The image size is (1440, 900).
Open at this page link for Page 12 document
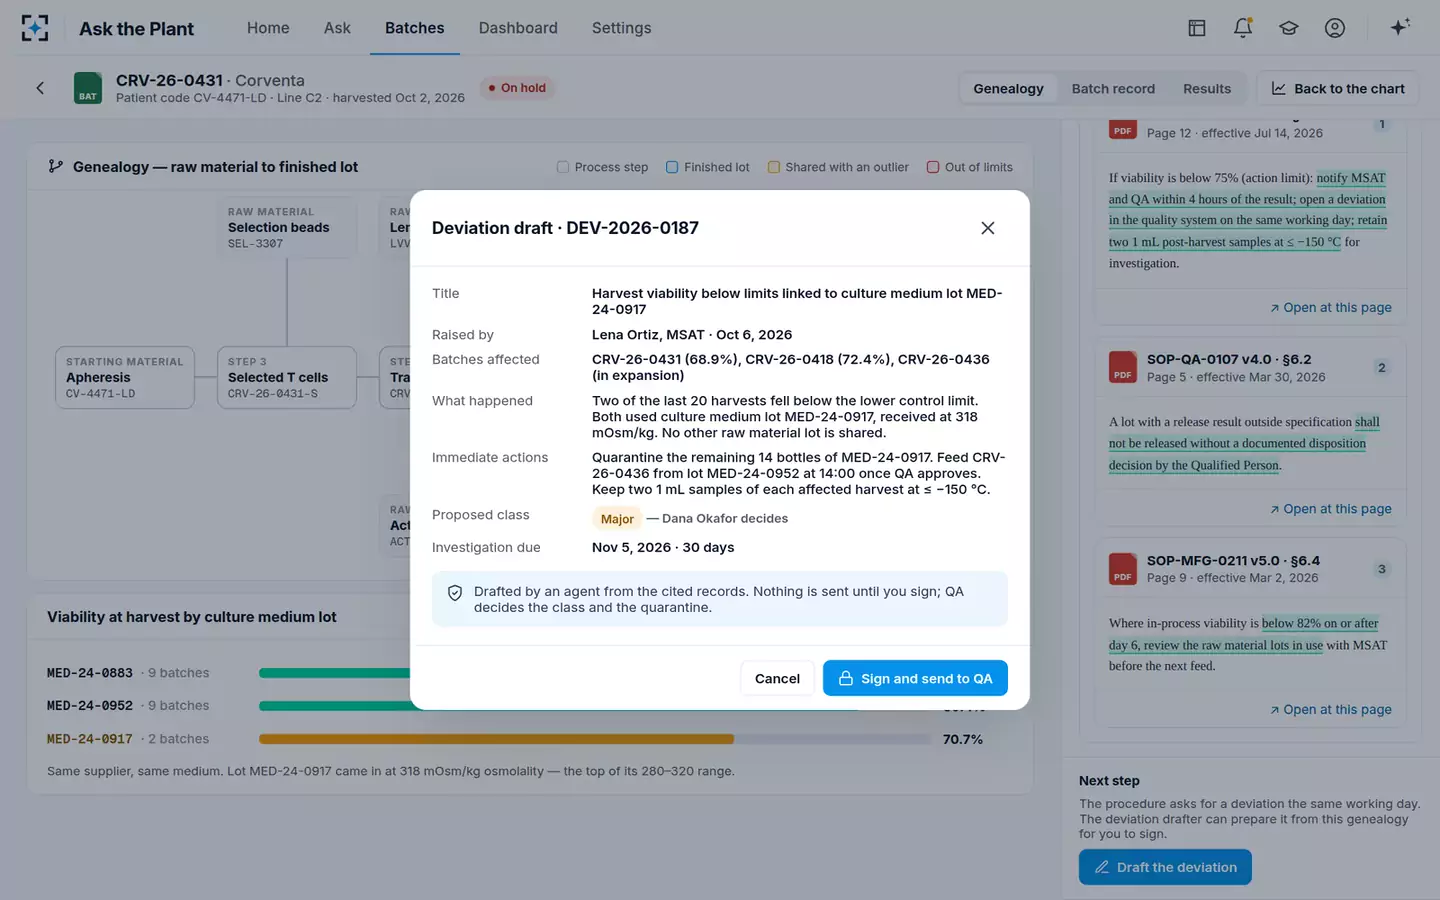[x=1330, y=308]
